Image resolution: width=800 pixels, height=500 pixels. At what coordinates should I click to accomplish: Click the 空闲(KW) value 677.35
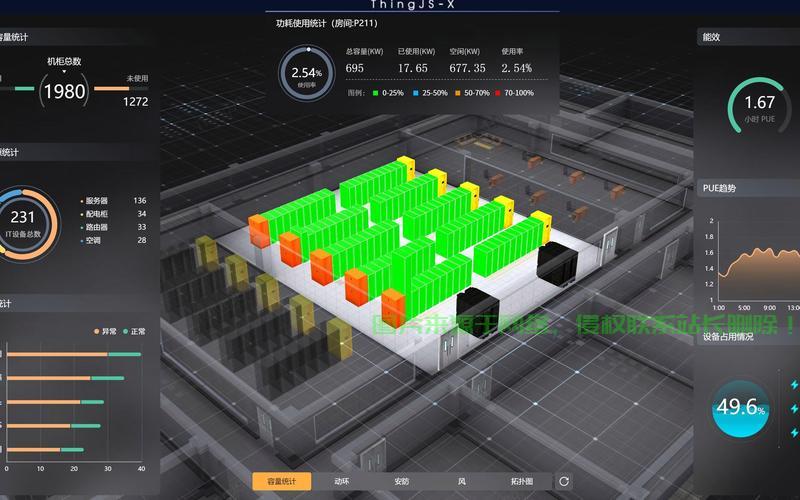[x=467, y=68]
